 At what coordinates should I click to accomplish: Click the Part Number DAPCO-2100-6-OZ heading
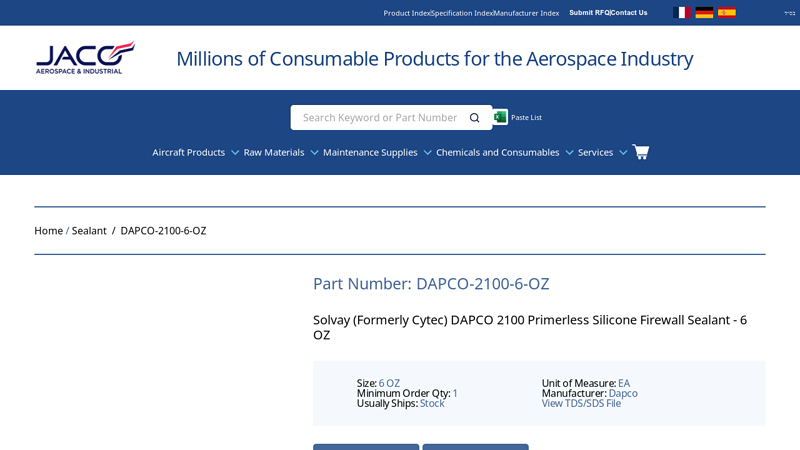(431, 284)
